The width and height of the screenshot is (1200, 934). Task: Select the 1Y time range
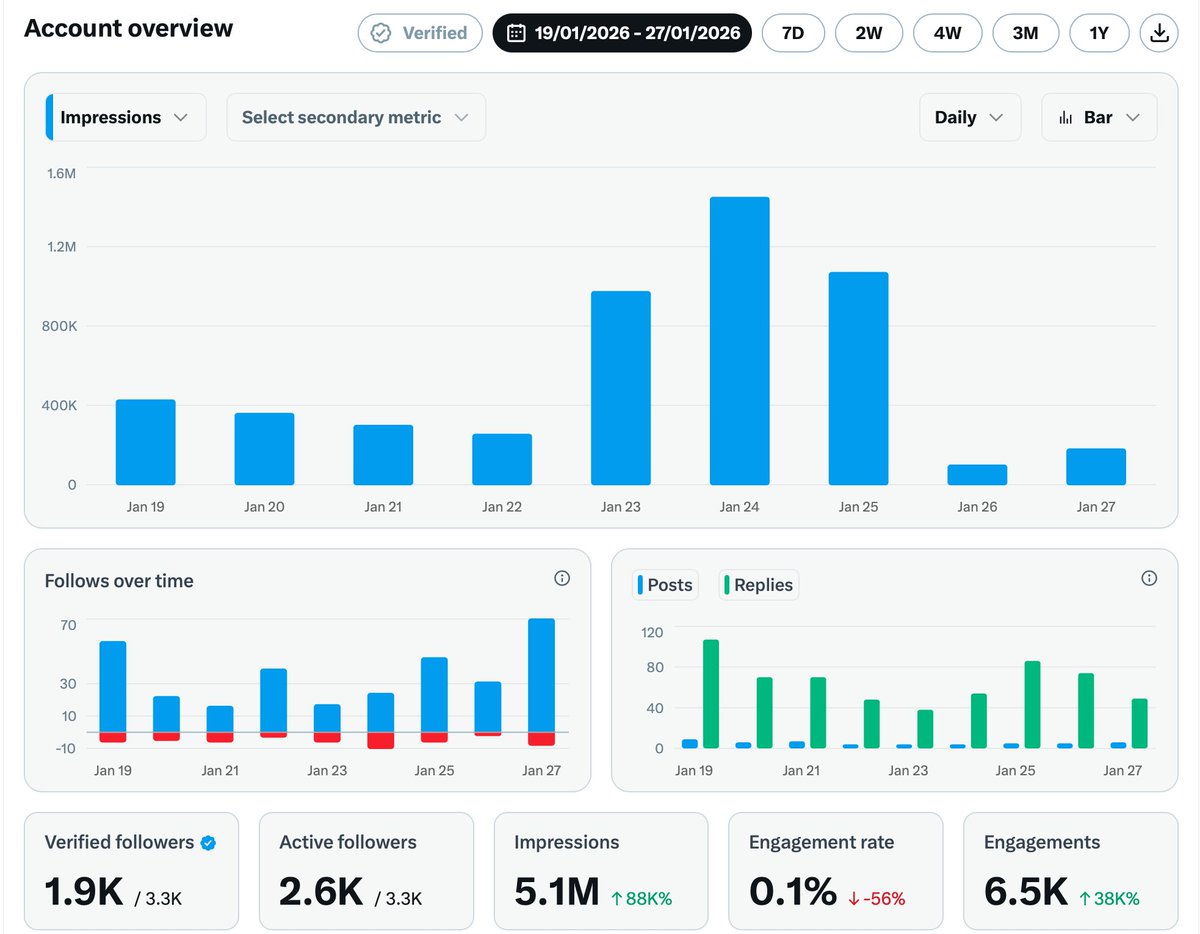tap(1099, 33)
